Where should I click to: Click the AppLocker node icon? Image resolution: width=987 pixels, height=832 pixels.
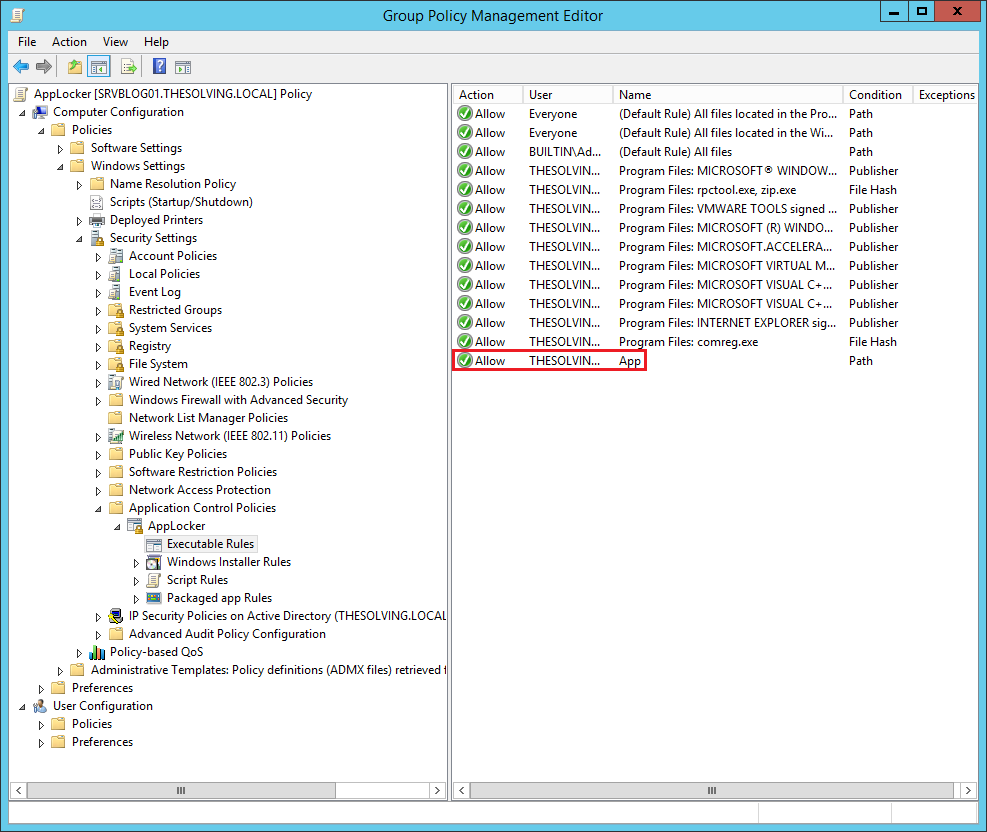(135, 526)
